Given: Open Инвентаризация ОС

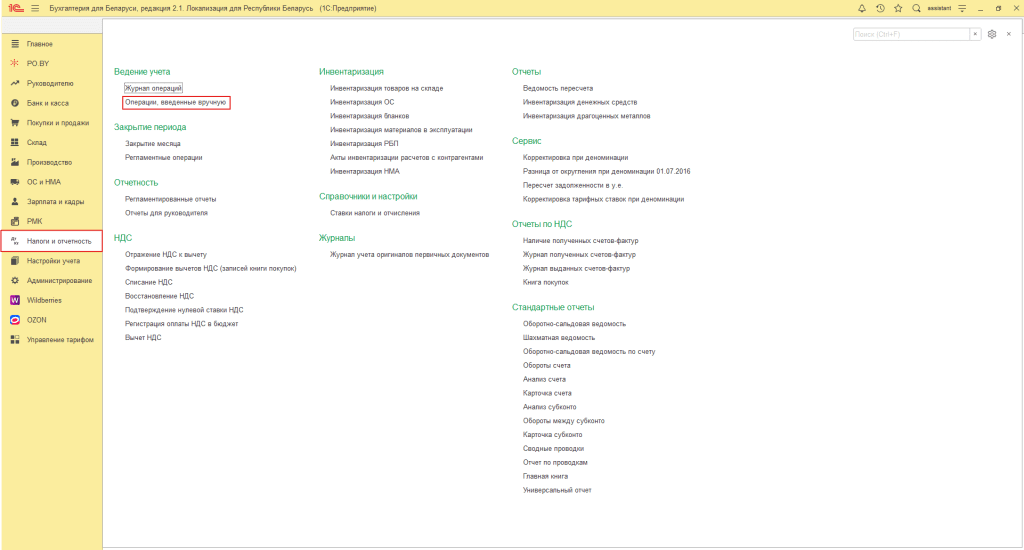Looking at the screenshot, I should (x=362, y=102).
